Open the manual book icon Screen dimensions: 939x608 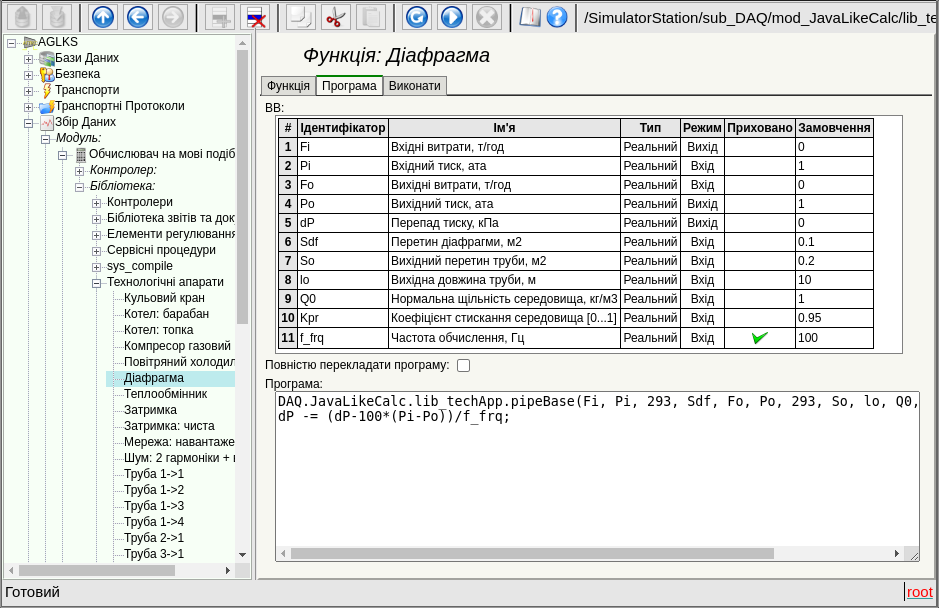pos(530,17)
